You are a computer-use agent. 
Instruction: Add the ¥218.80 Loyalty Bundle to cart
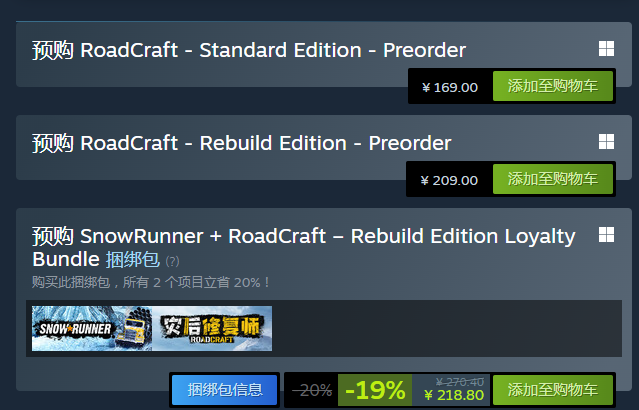tap(553, 390)
